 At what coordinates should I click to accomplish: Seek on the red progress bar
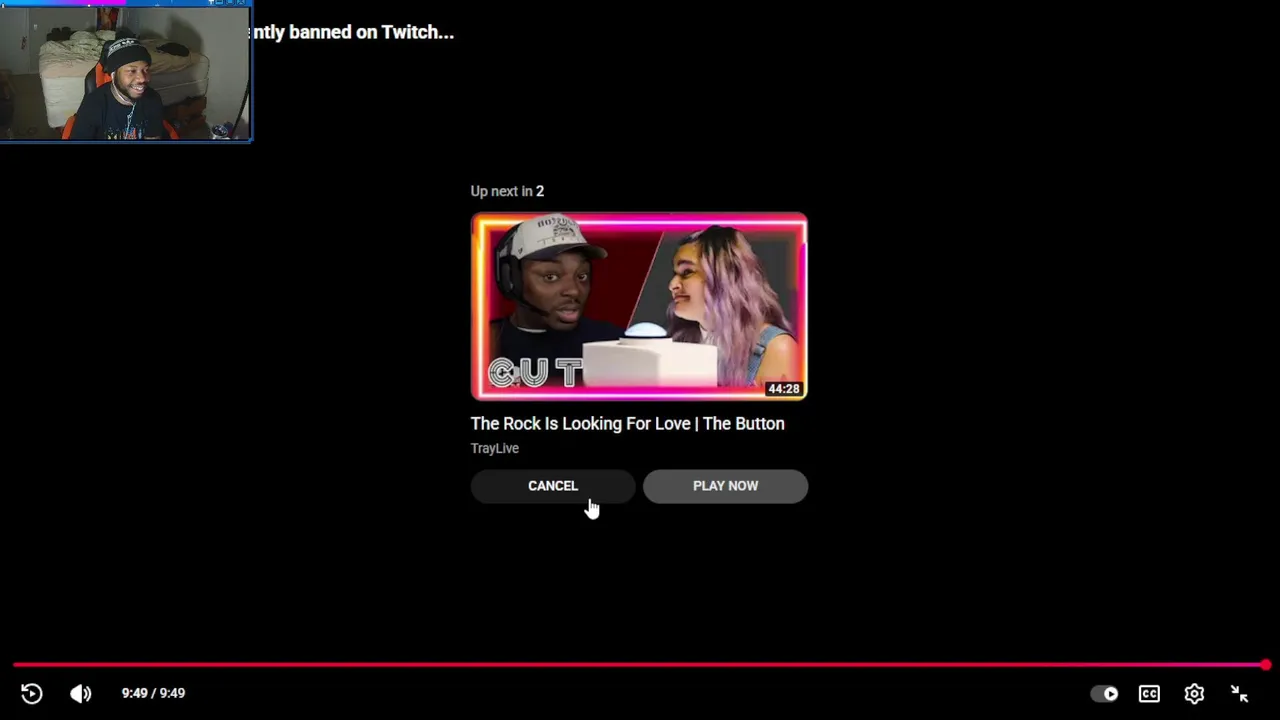pos(640,665)
